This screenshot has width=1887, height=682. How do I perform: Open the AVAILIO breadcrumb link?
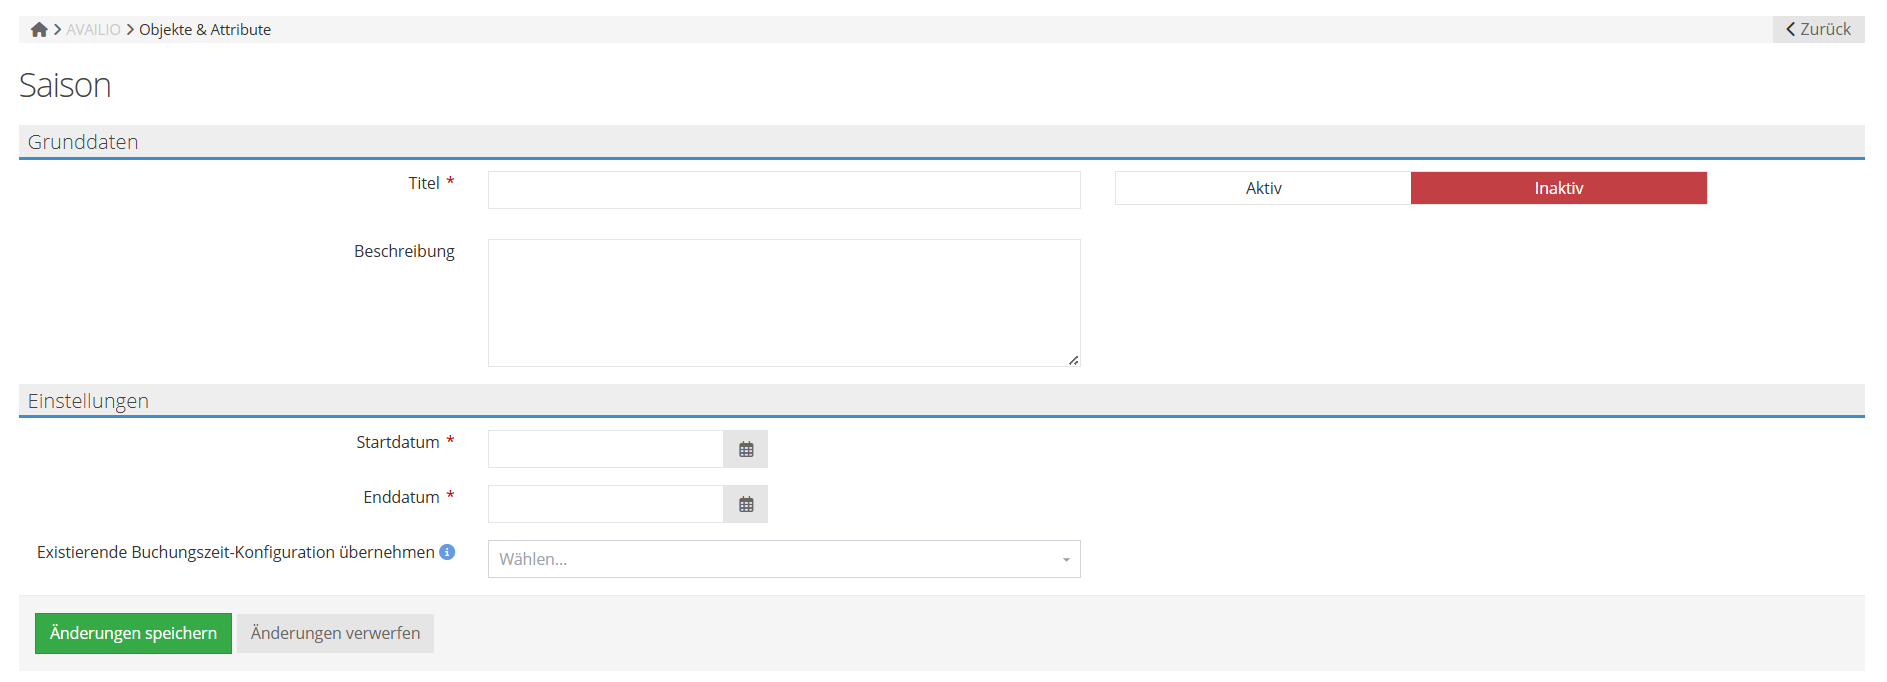pos(93,30)
